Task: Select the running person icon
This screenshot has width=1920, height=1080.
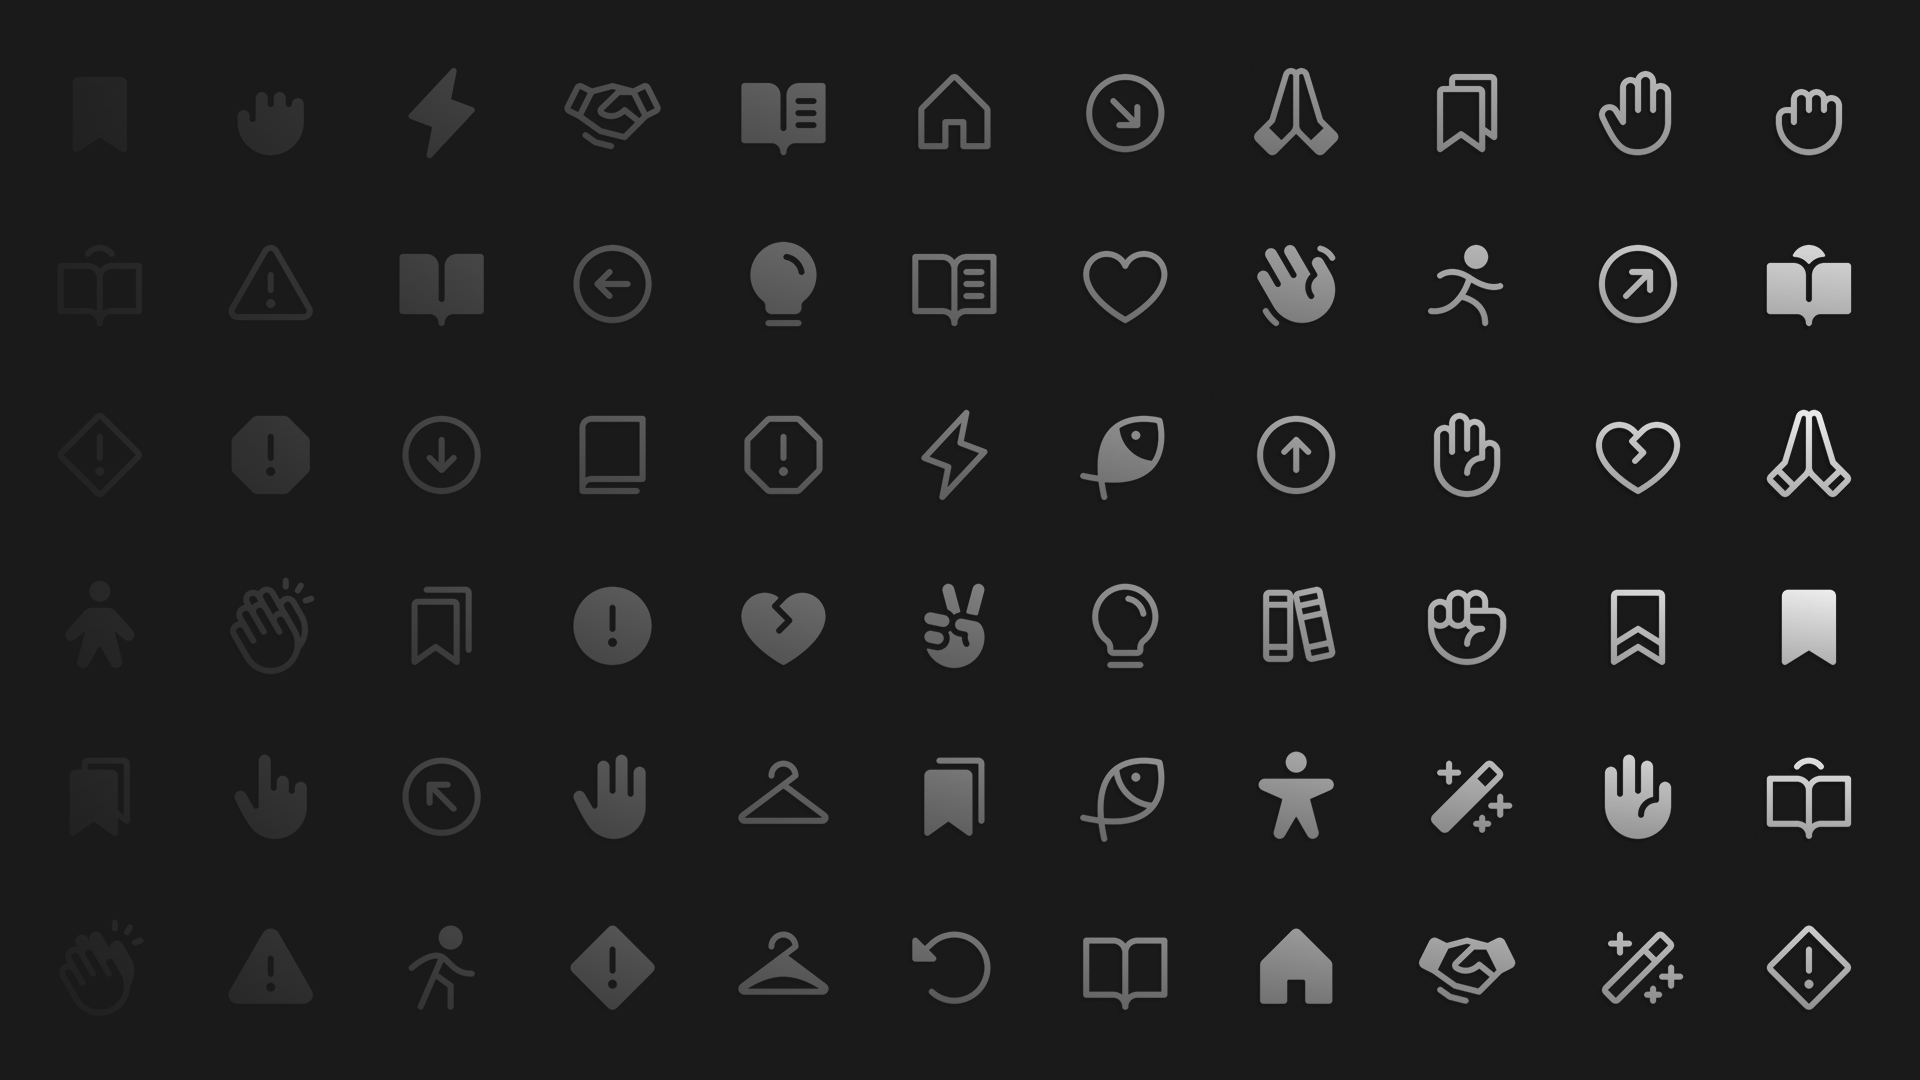Action: click(1466, 285)
